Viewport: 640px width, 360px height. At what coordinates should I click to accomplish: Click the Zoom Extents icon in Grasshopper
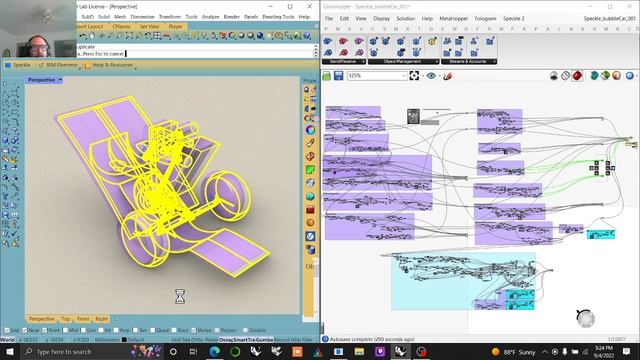pyautogui.click(x=414, y=76)
